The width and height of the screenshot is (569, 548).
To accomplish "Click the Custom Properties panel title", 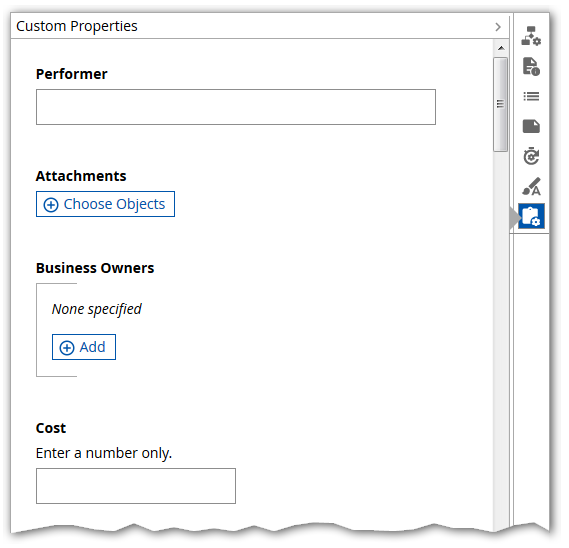I will tap(77, 26).
